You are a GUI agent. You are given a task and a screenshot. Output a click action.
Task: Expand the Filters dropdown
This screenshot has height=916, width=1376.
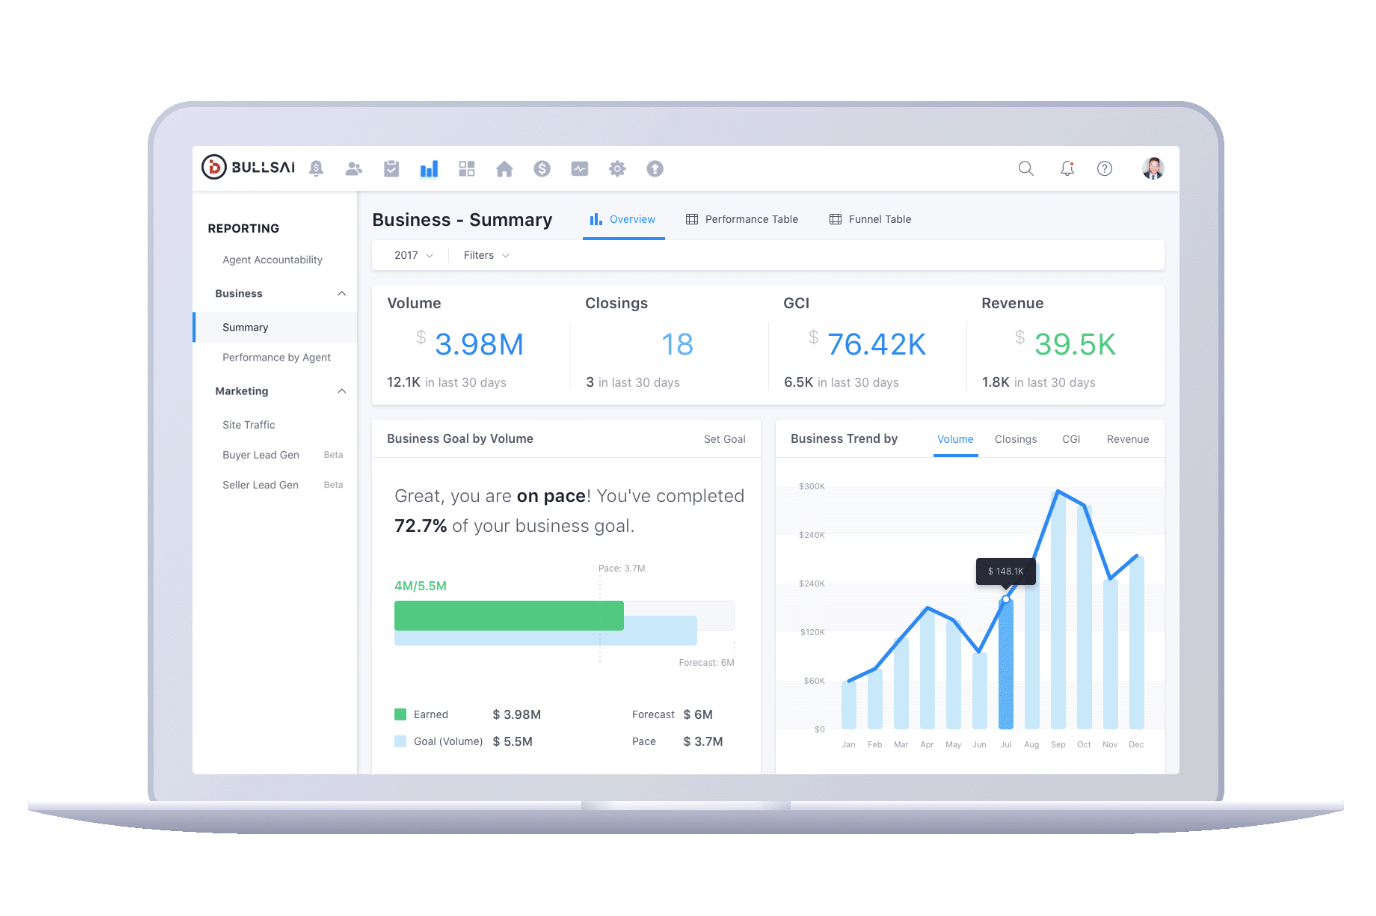(x=487, y=256)
